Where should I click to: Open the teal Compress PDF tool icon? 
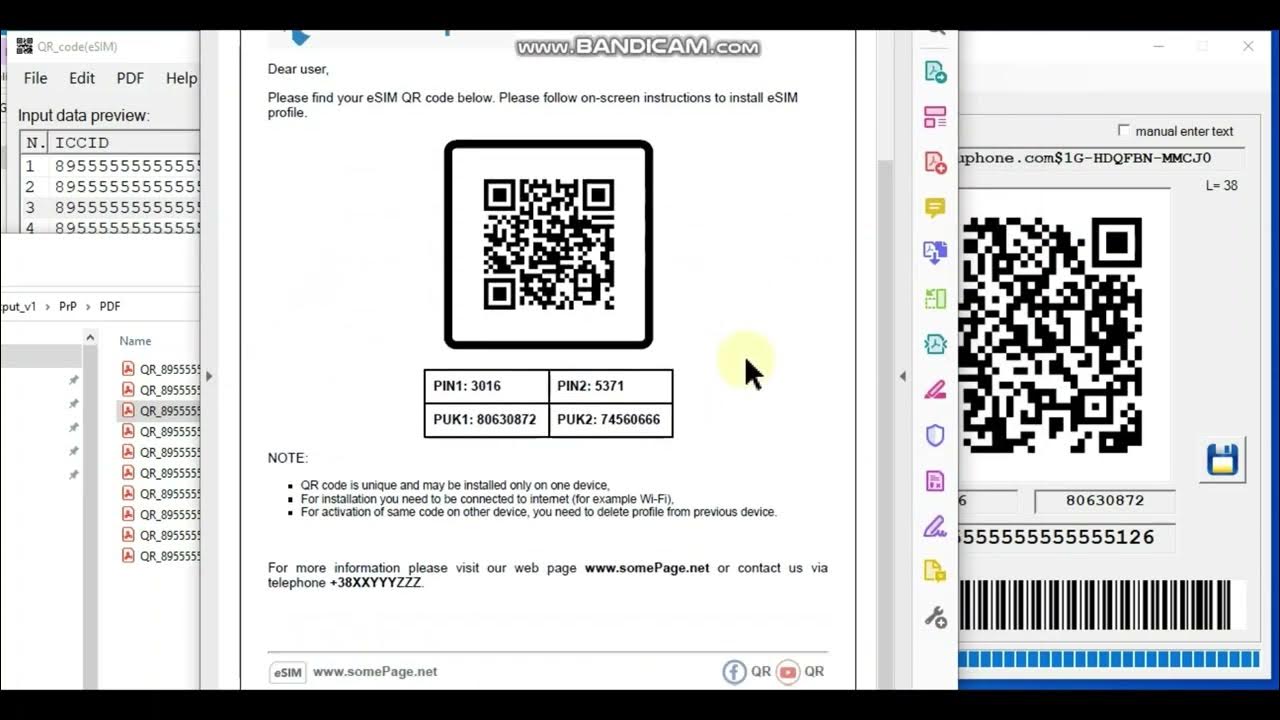(935, 344)
